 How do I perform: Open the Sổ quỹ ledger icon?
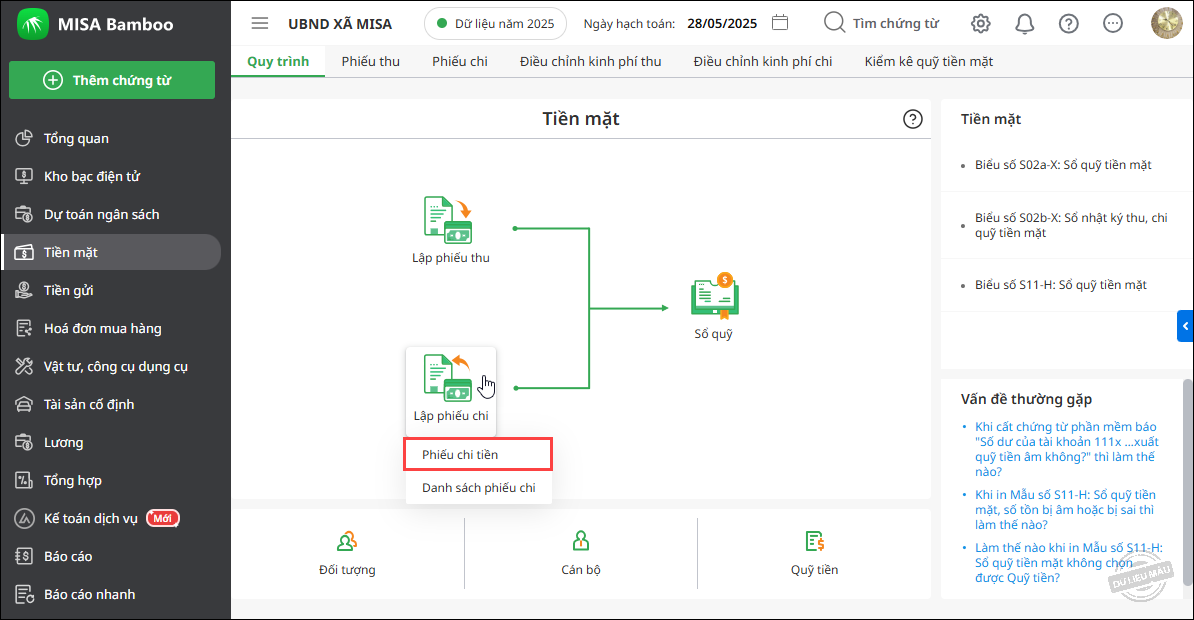[714, 296]
